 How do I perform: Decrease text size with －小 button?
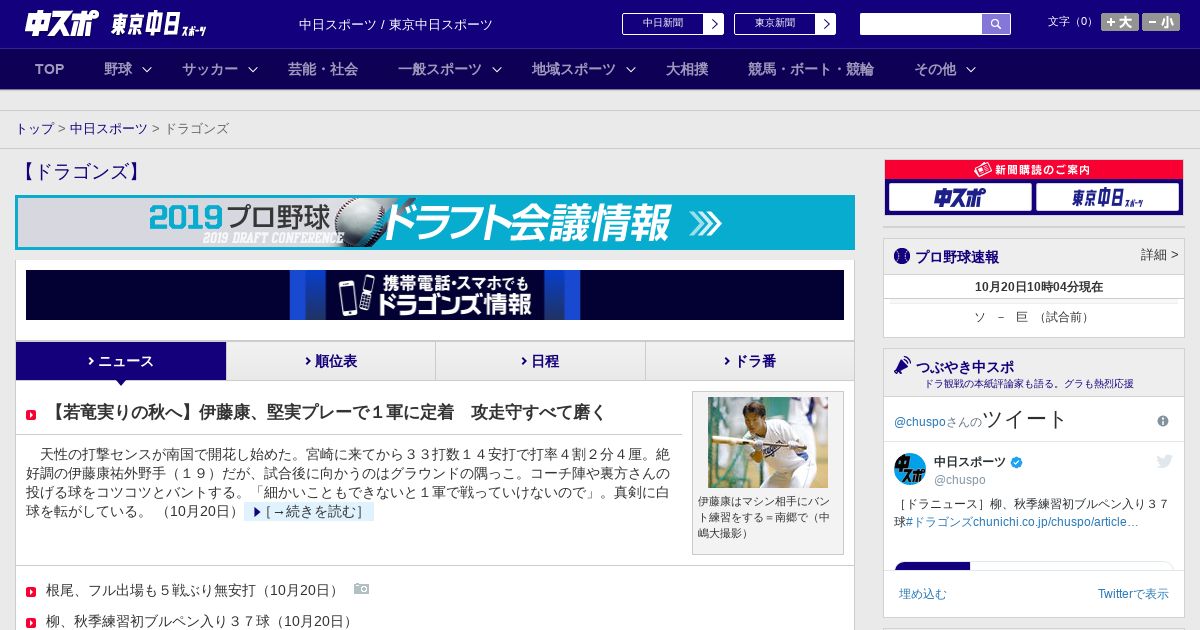[x=1161, y=22]
